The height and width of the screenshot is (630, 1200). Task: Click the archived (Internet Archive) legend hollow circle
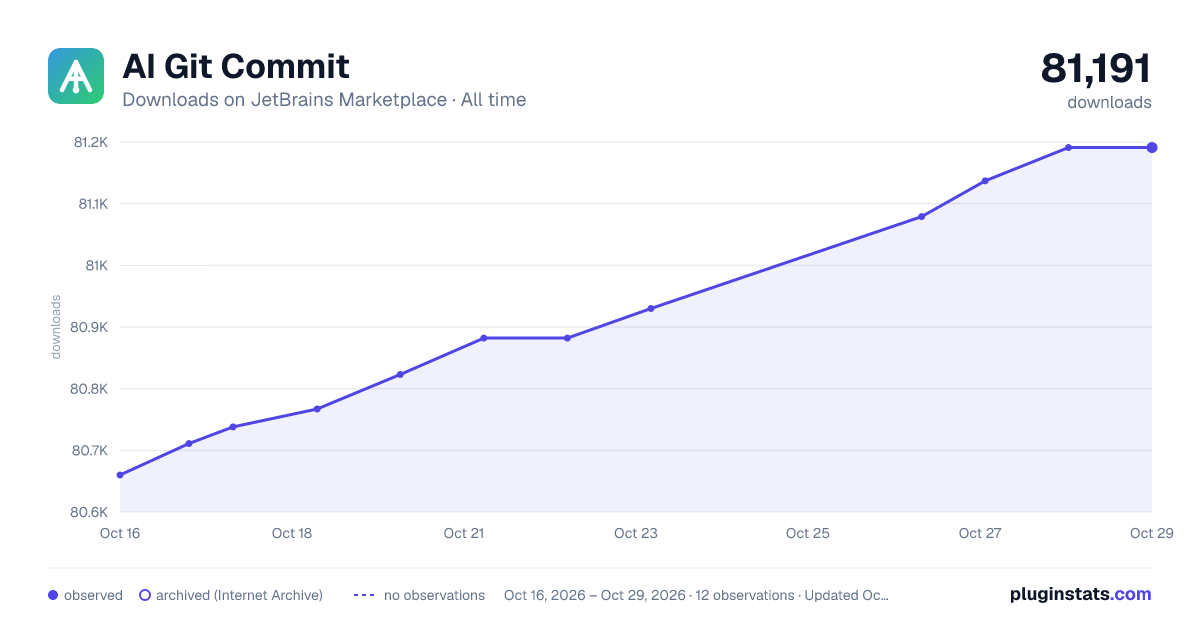click(145, 595)
